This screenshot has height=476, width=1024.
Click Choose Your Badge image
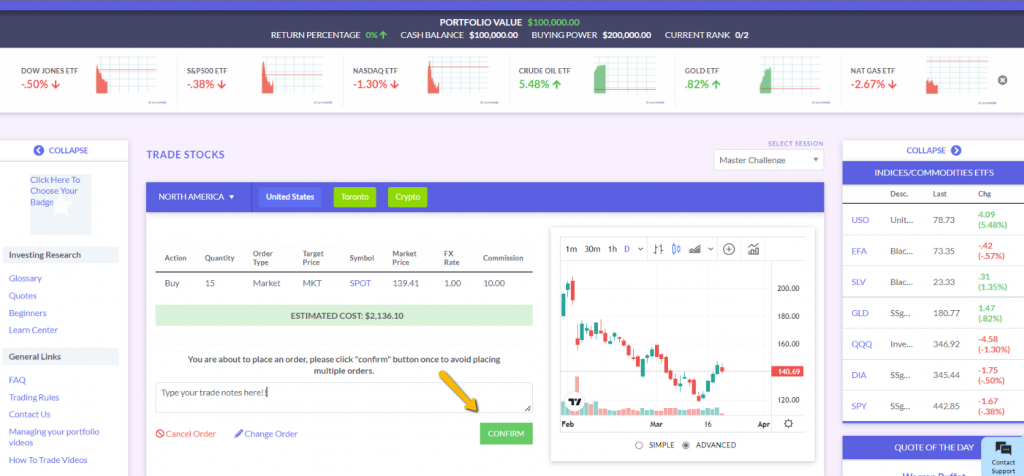pyautogui.click(x=61, y=204)
